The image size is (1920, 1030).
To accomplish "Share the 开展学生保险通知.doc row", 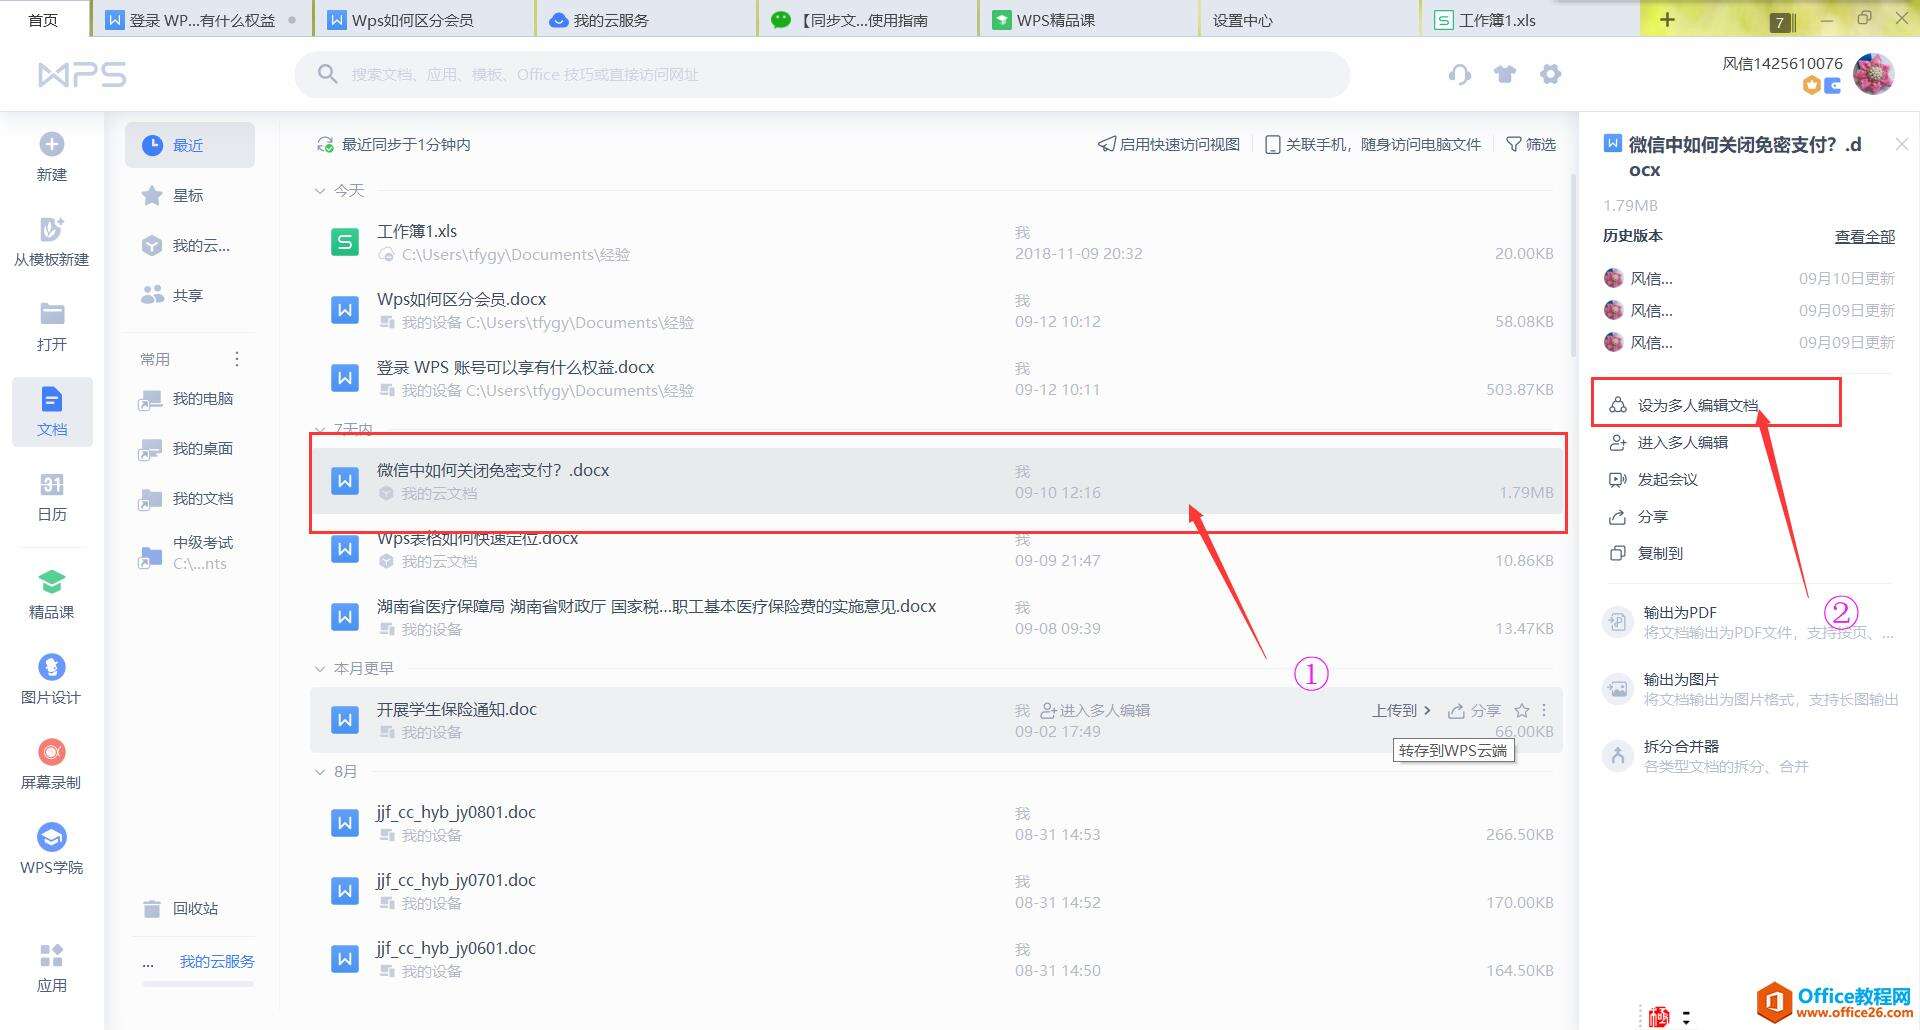I will coord(1475,710).
